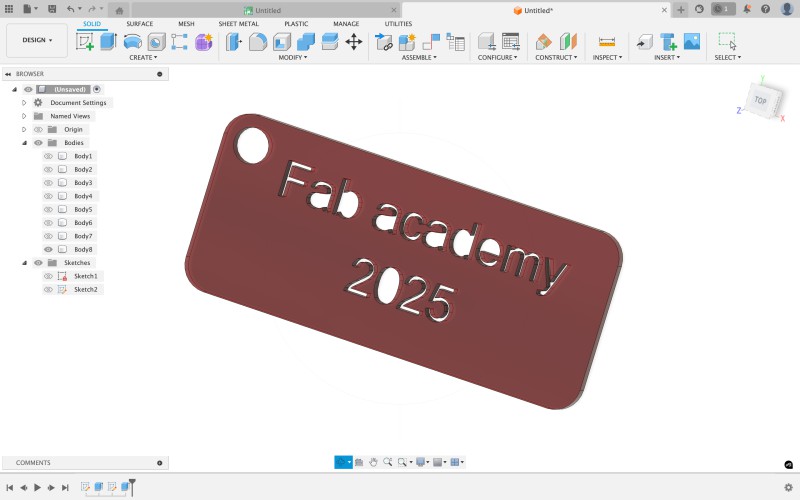Switch to the MESH tab
This screenshot has width=800, height=500.
pyautogui.click(x=186, y=24)
